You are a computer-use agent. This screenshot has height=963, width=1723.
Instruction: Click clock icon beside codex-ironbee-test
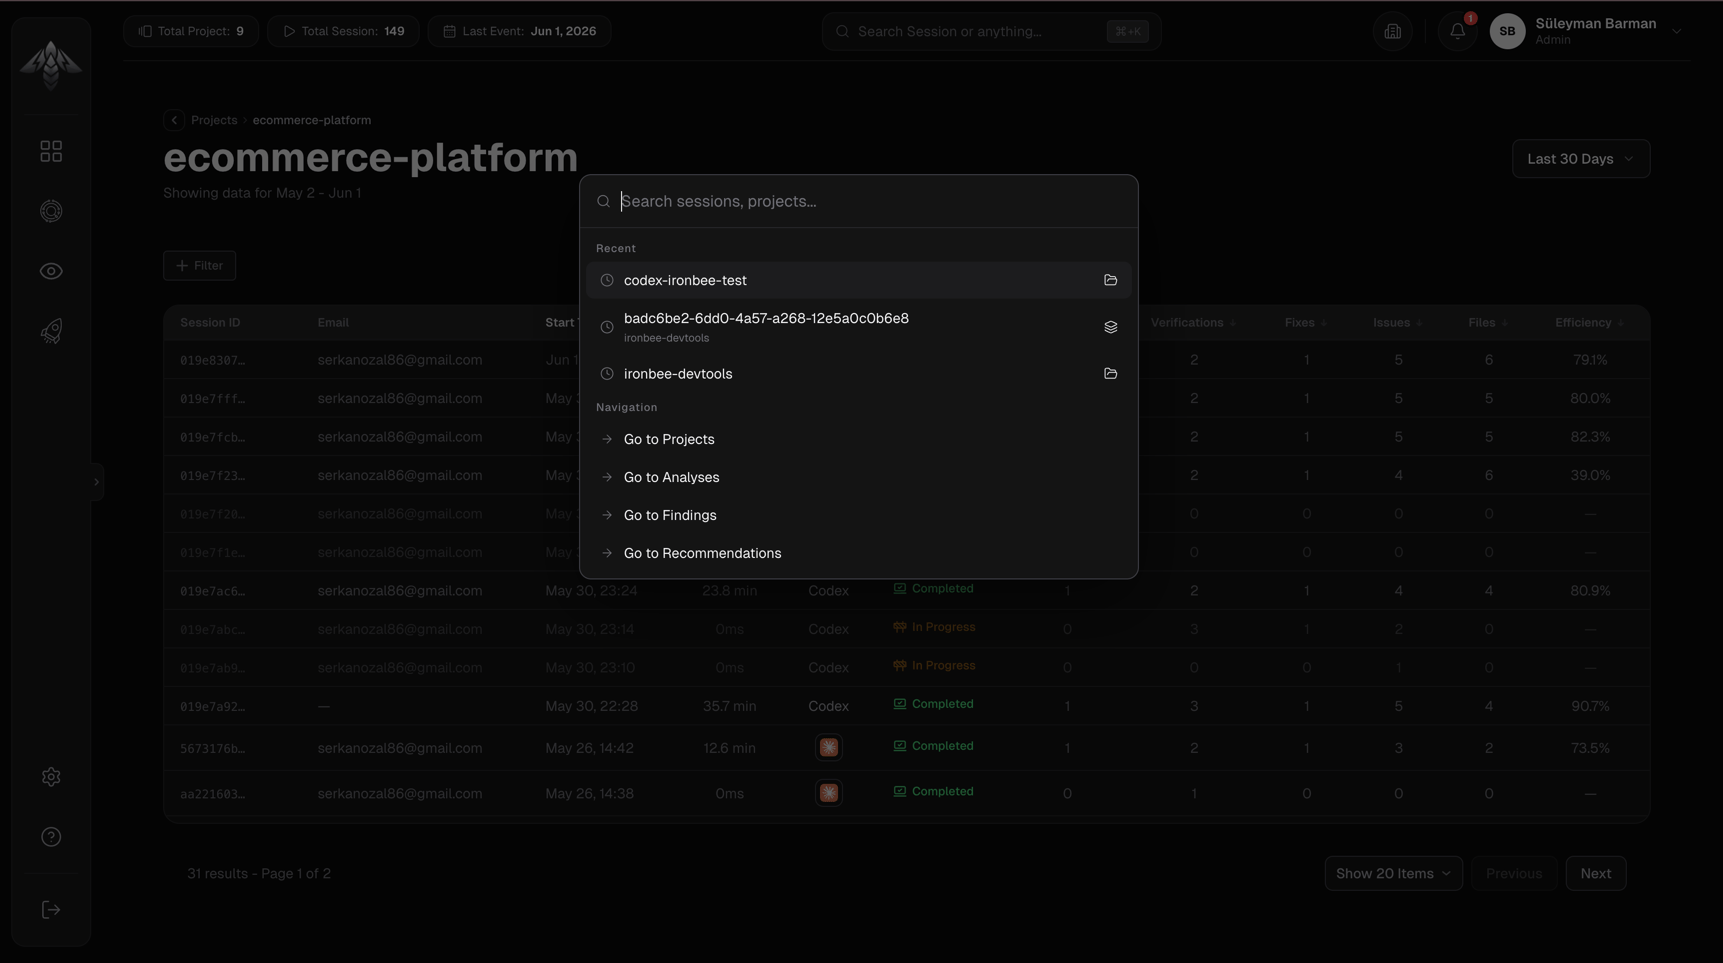pyautogui.click(x=607, y=280)
